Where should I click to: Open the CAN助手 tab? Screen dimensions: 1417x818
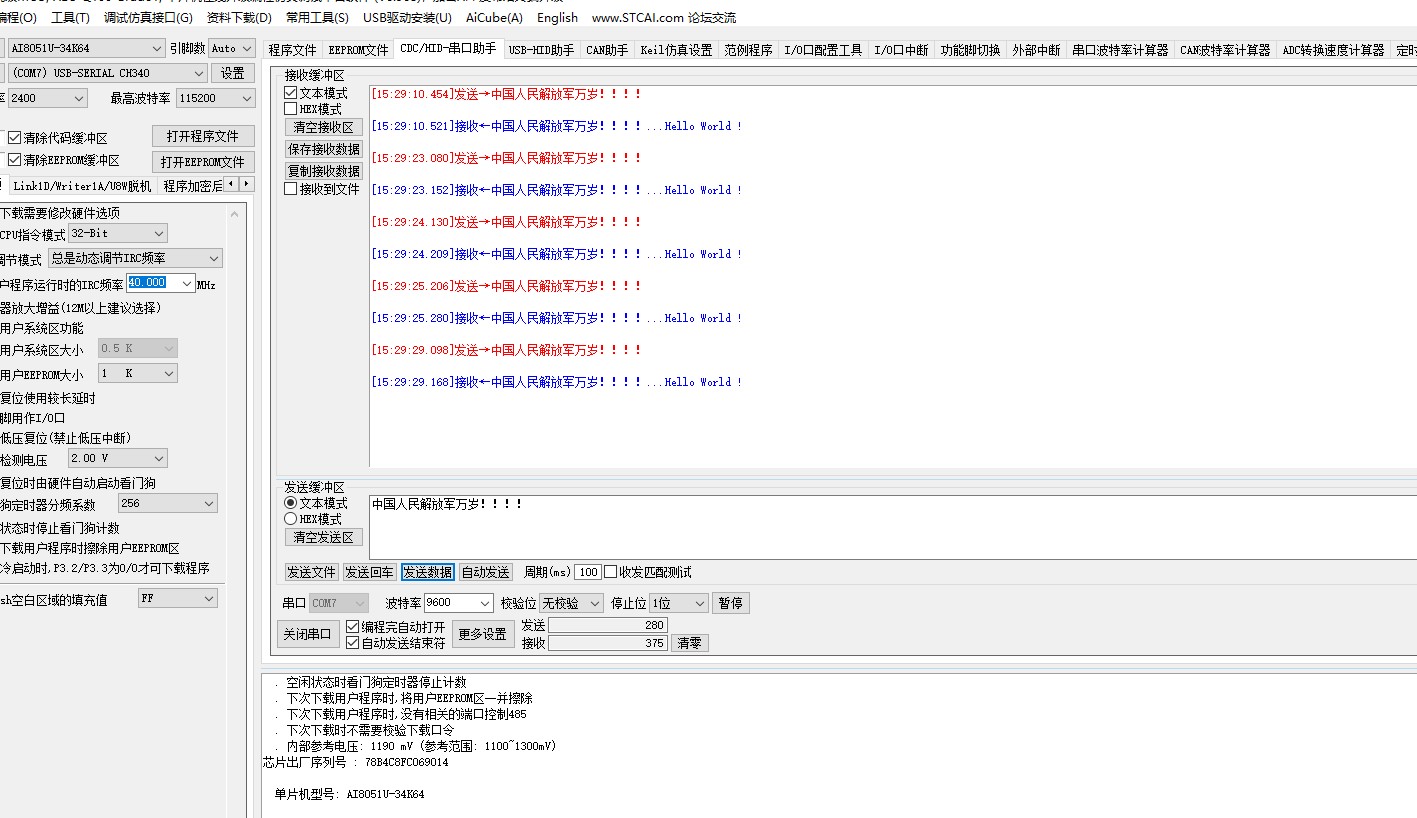pos(605,49)
